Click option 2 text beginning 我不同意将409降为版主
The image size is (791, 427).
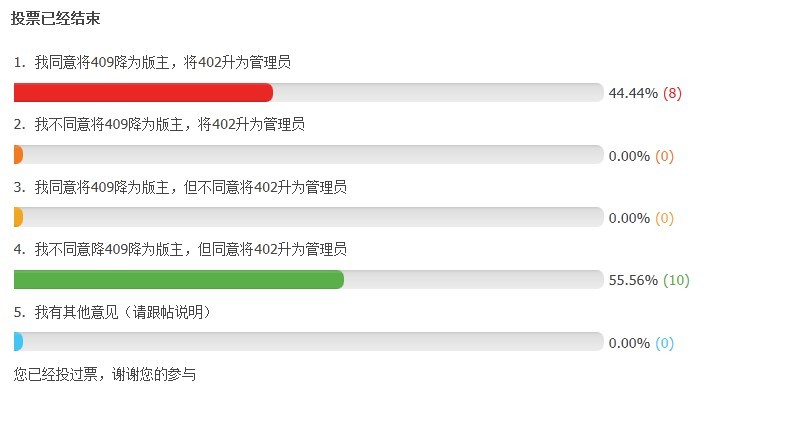click(170, 125)
